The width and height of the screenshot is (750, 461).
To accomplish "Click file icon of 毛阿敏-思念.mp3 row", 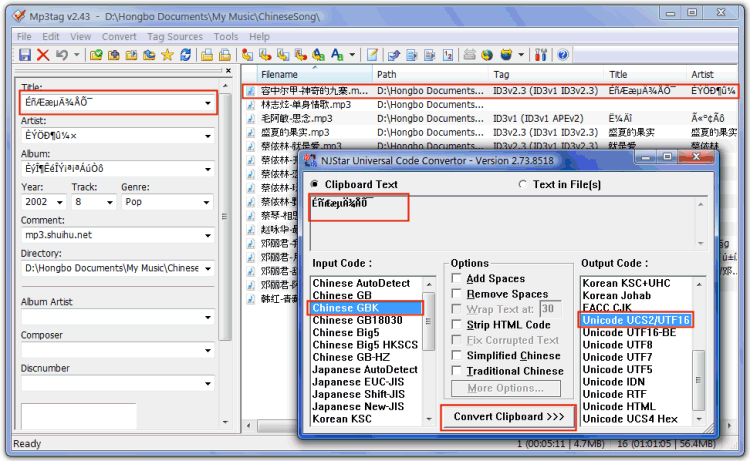I will tap(250, 119).
